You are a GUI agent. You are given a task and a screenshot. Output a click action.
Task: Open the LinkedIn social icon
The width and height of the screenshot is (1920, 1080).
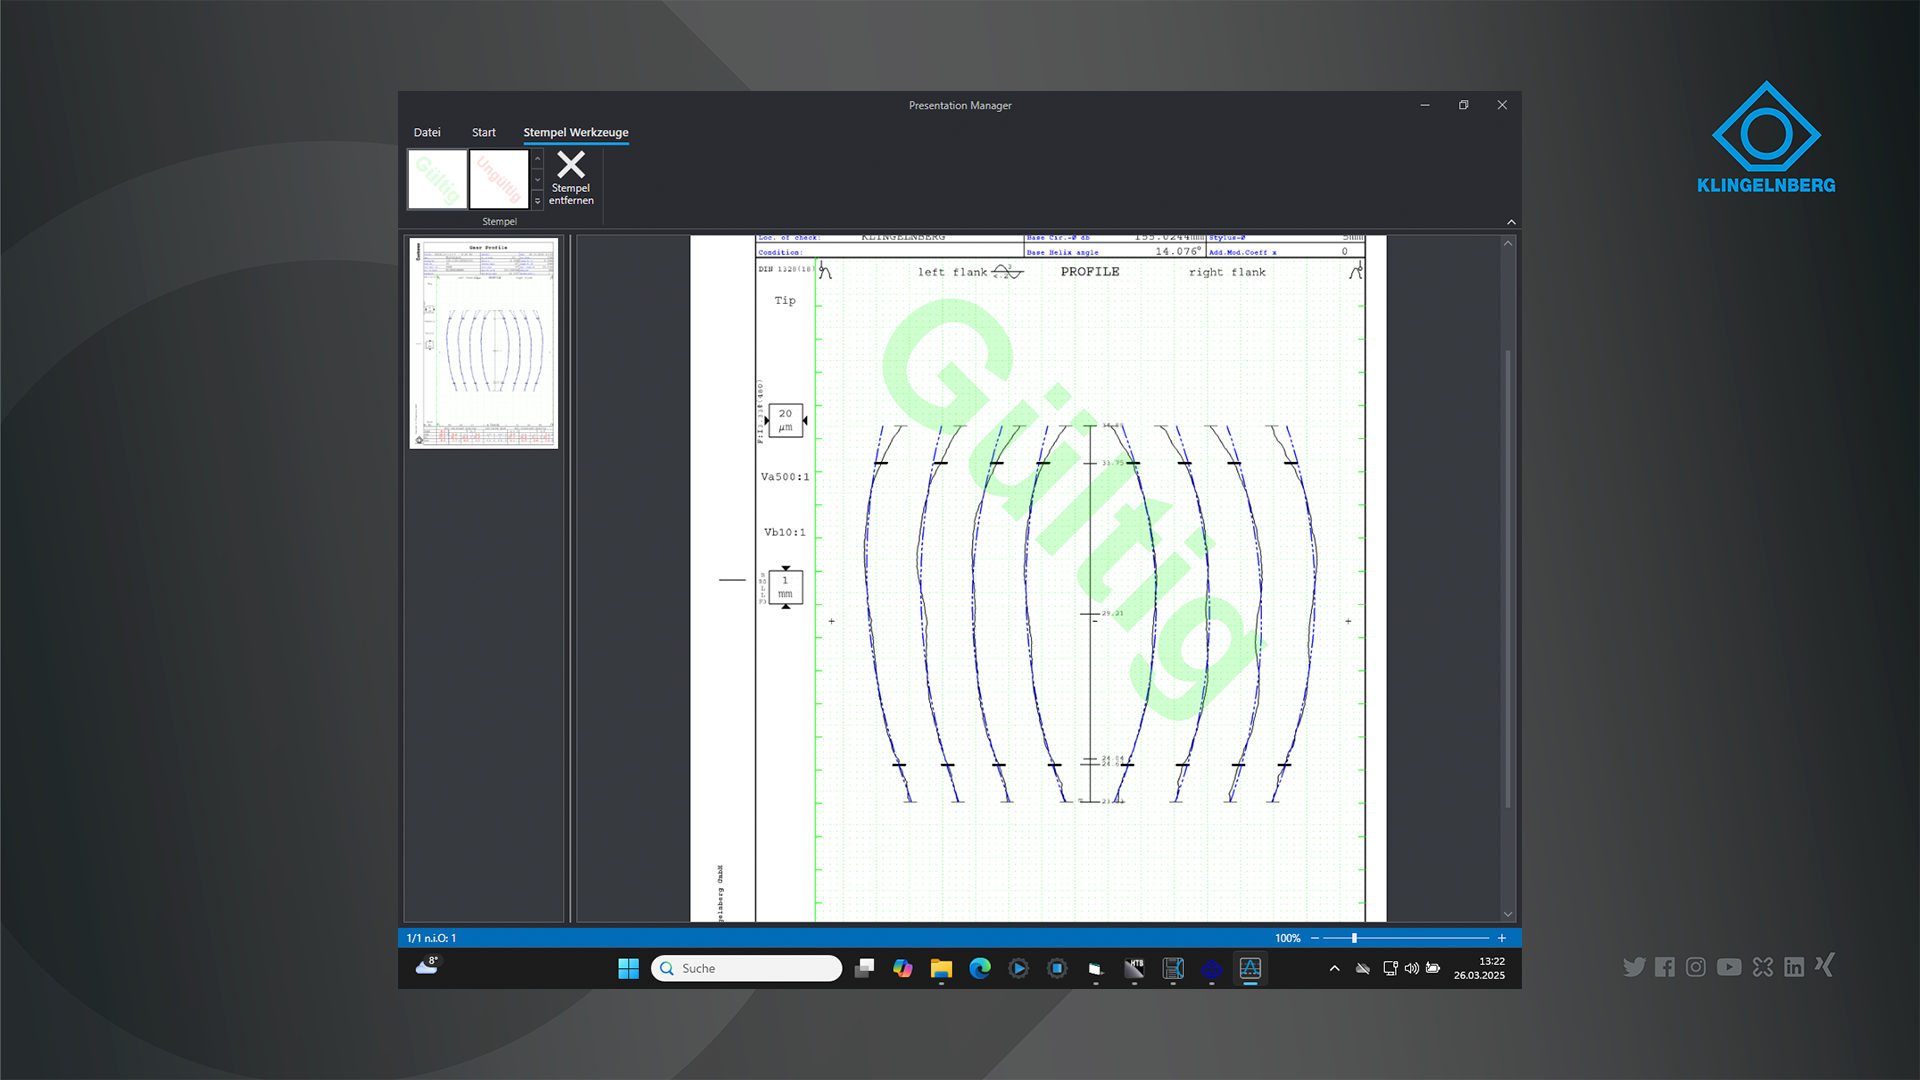(1794, 967)
